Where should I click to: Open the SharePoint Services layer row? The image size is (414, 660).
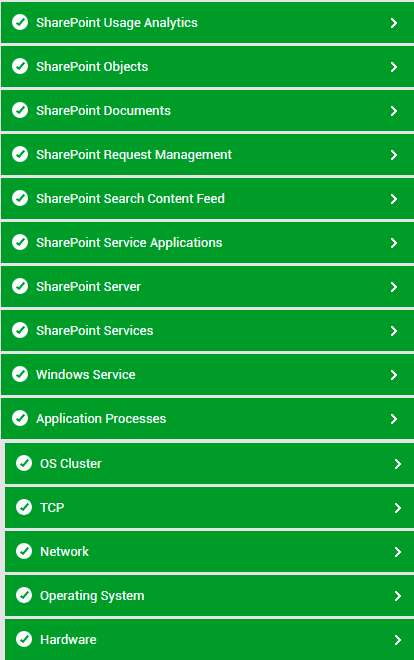[207, 330]
